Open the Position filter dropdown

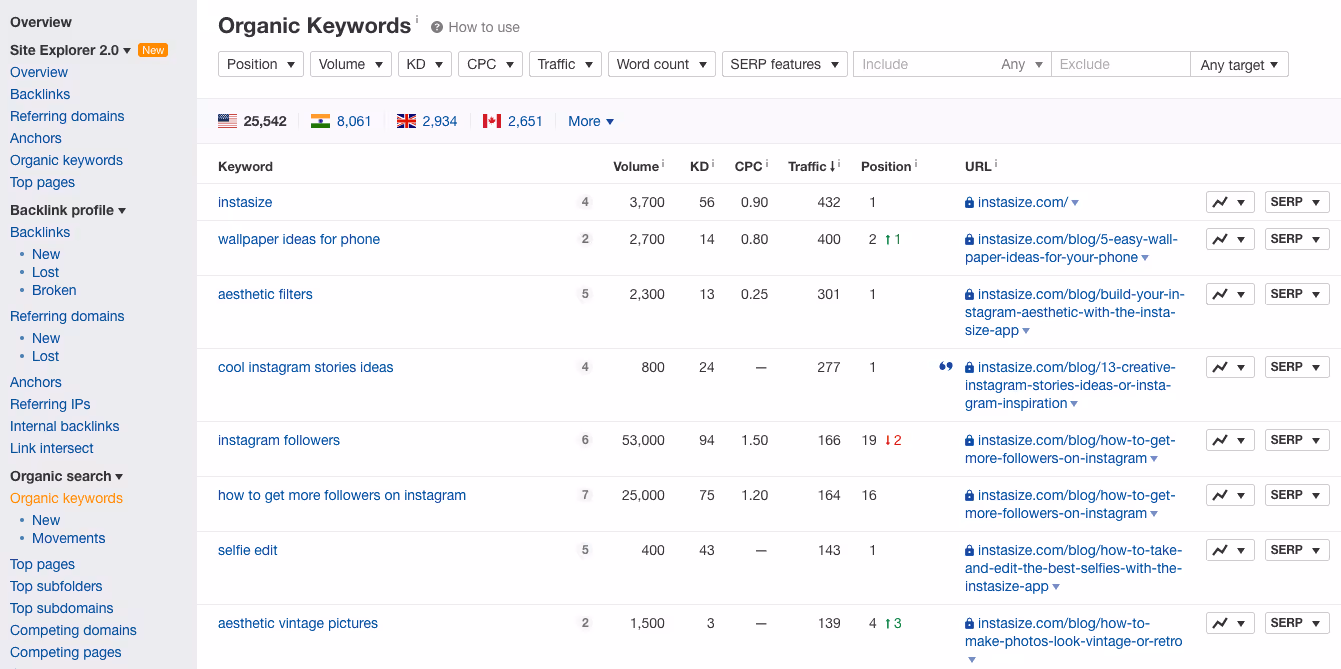(261, 64)
